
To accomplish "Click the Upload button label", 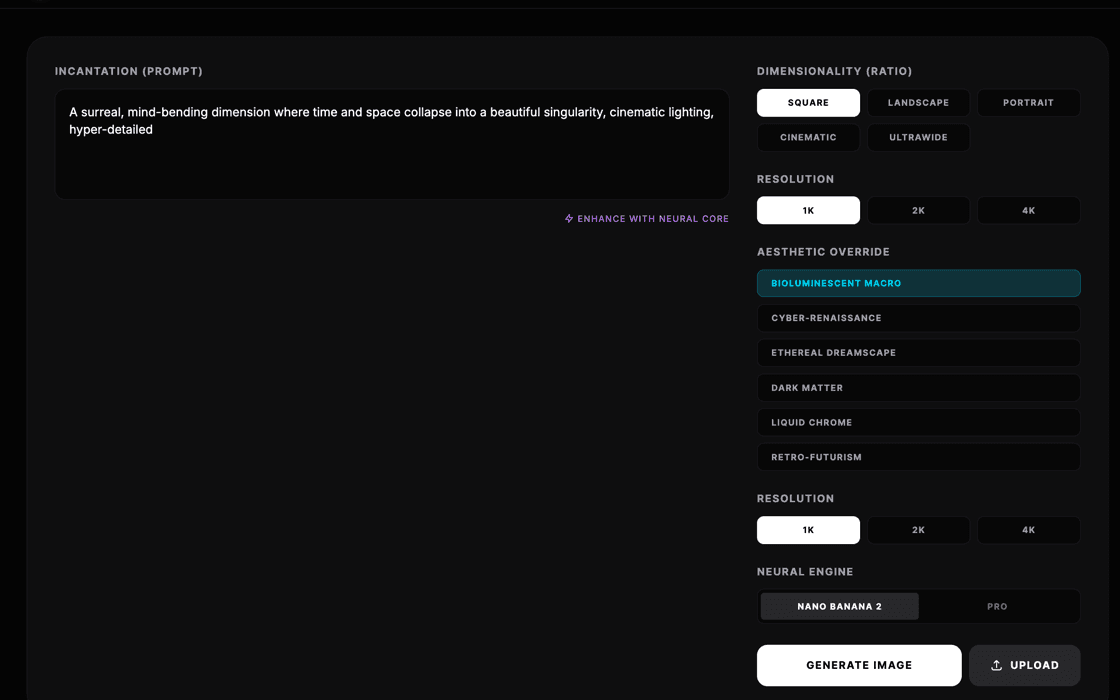I will (x=1034, y=665).
